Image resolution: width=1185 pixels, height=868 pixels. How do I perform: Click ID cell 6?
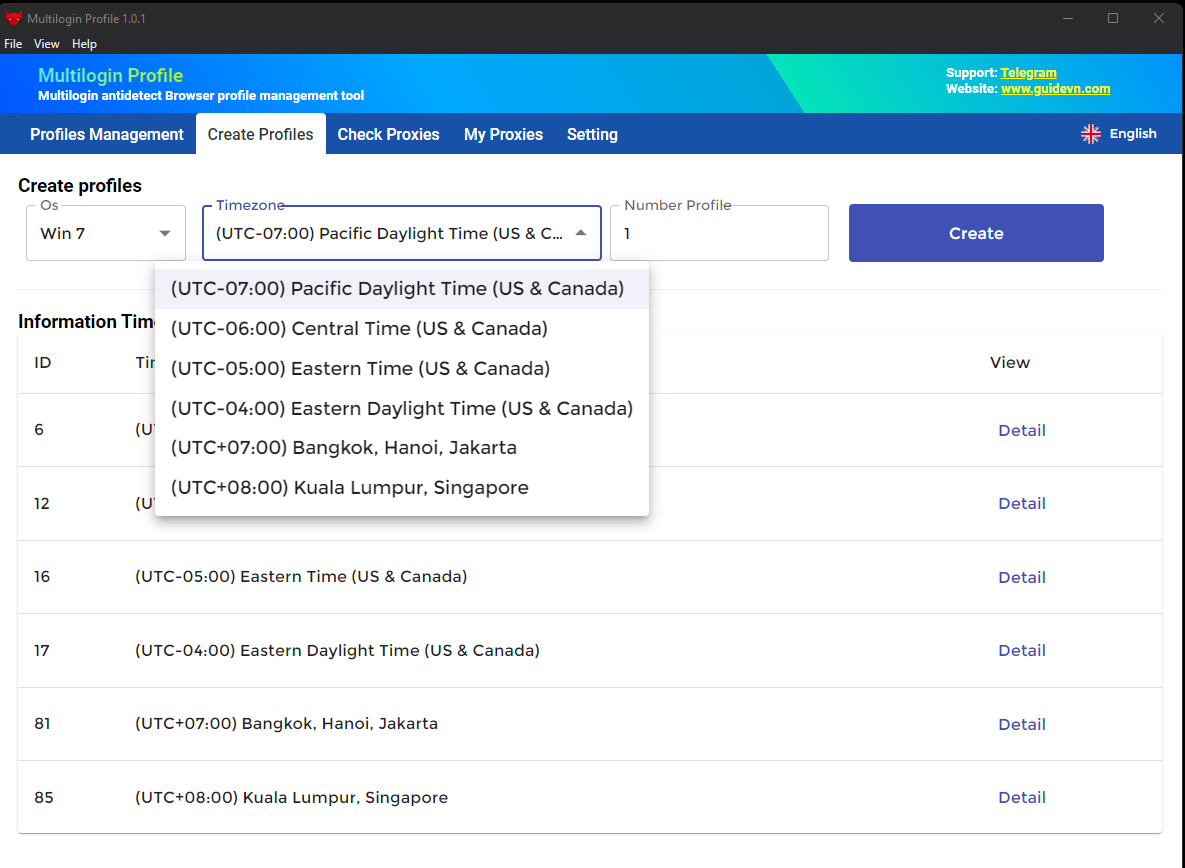[39, 430]
